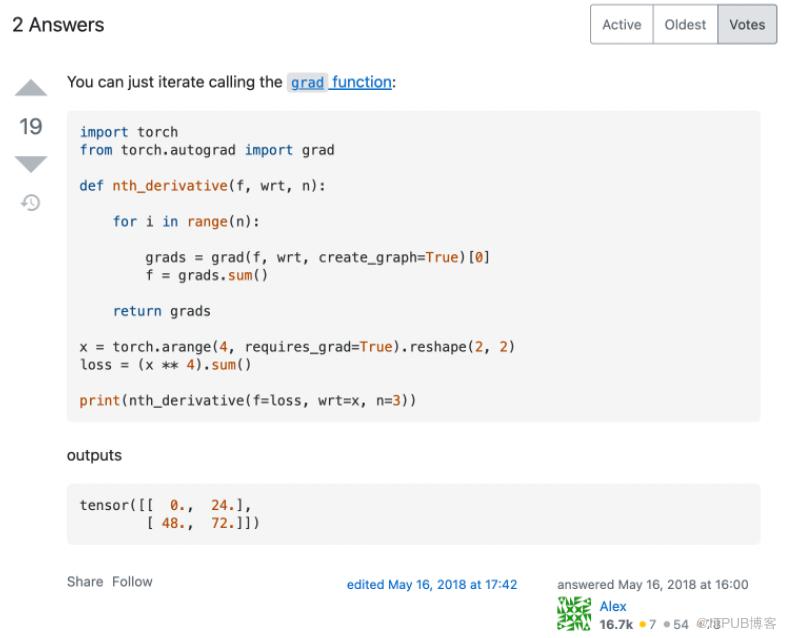The width and height of the screenshot is (786, 638).
Task: Follow this answer
Action: click(132, 581)
